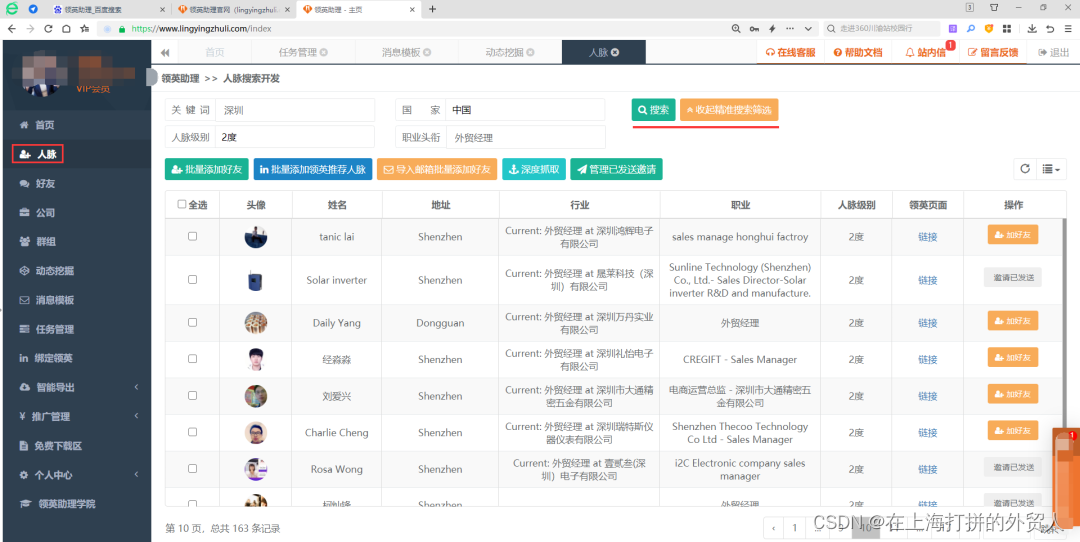Click the avatar thumbnail of tanic lai

pyautogui.click(x=256, y=237)
